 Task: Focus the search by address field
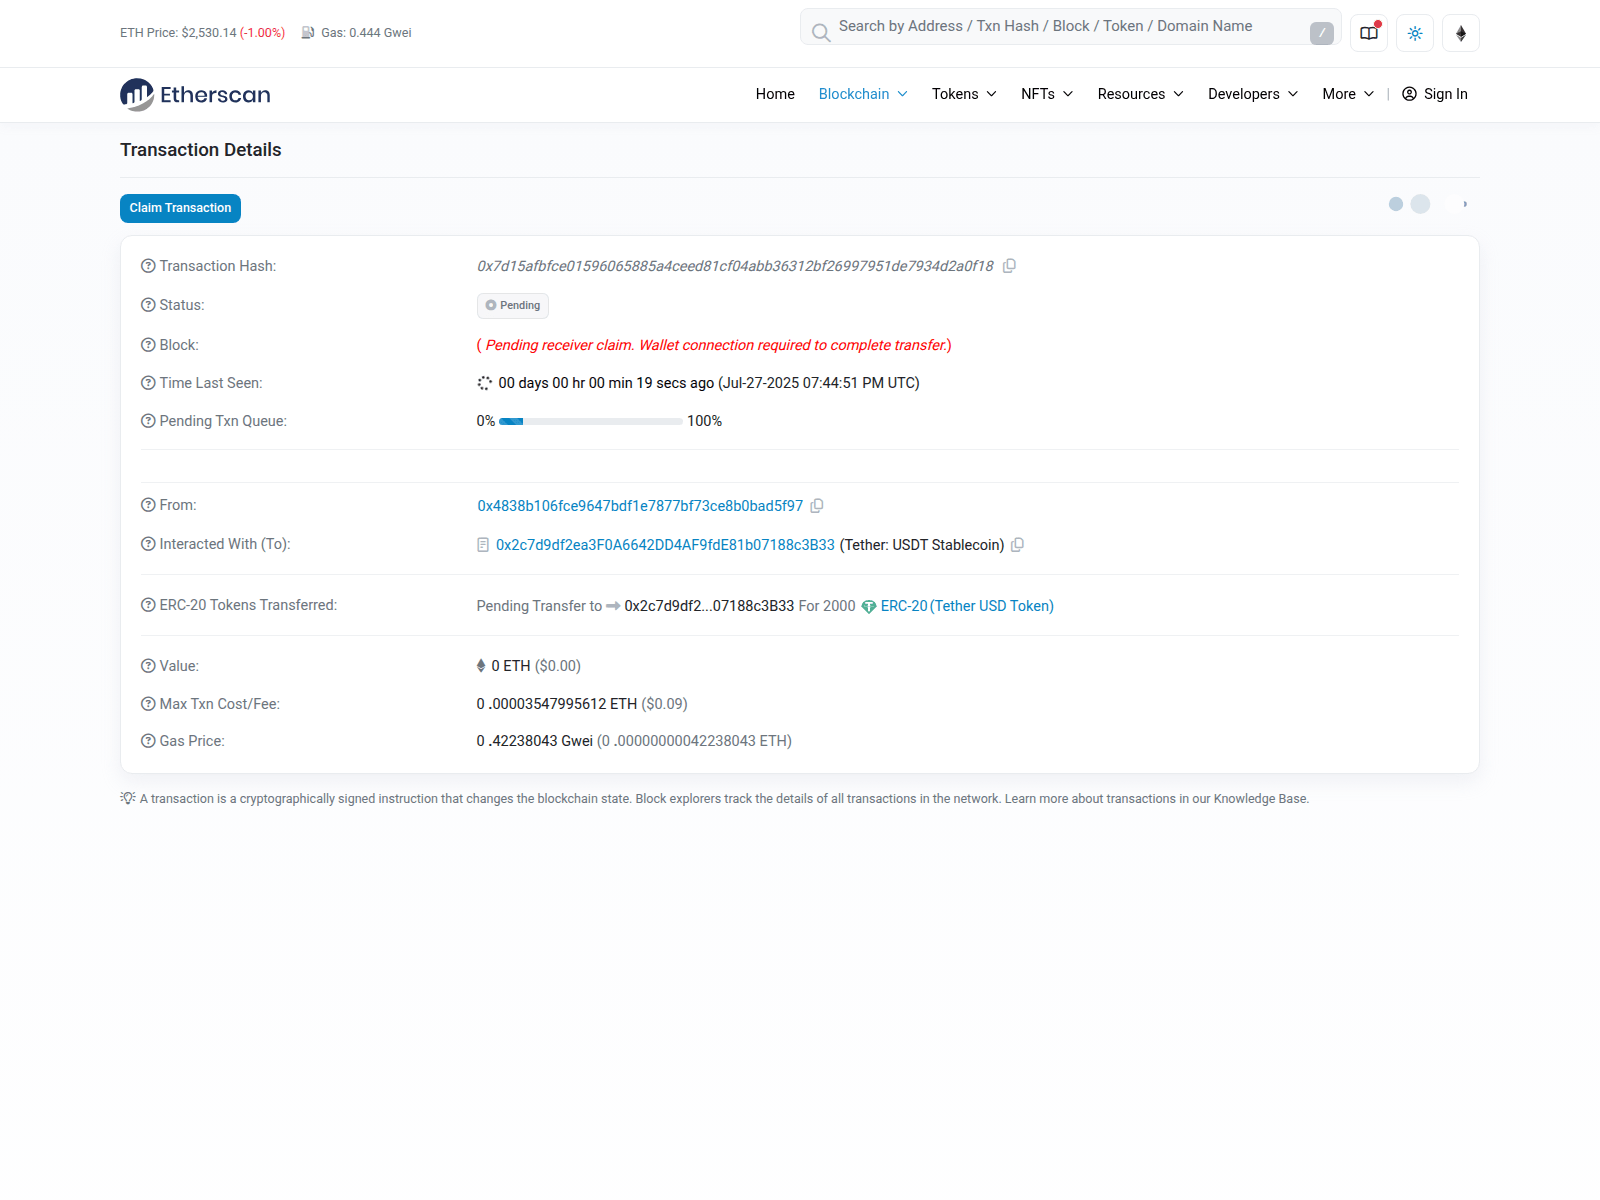(x=1070, y=27)
